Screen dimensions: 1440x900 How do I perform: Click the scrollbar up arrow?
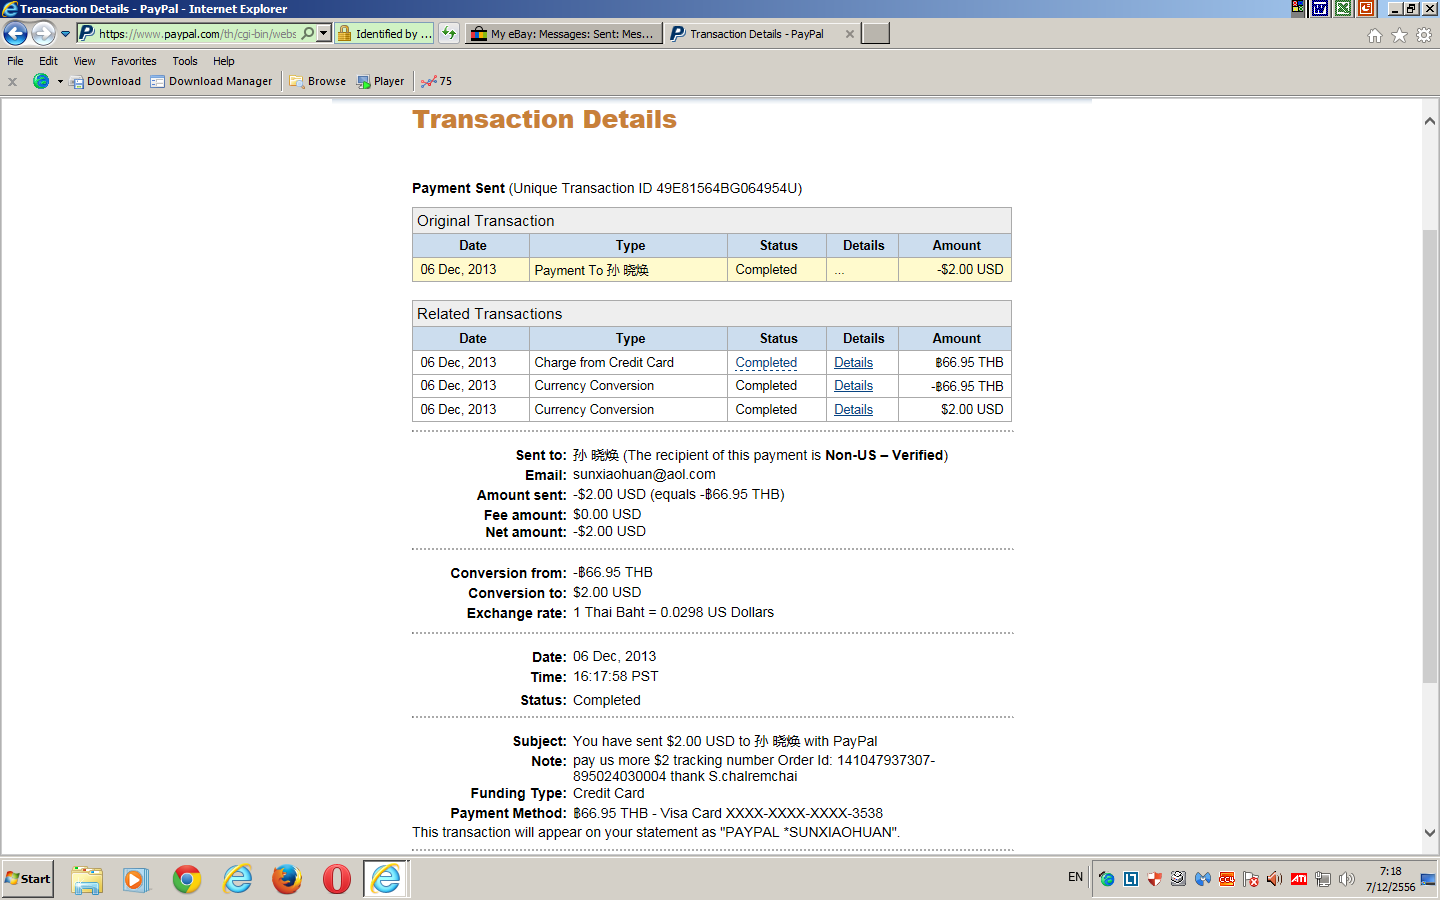tap(1430, 121)
